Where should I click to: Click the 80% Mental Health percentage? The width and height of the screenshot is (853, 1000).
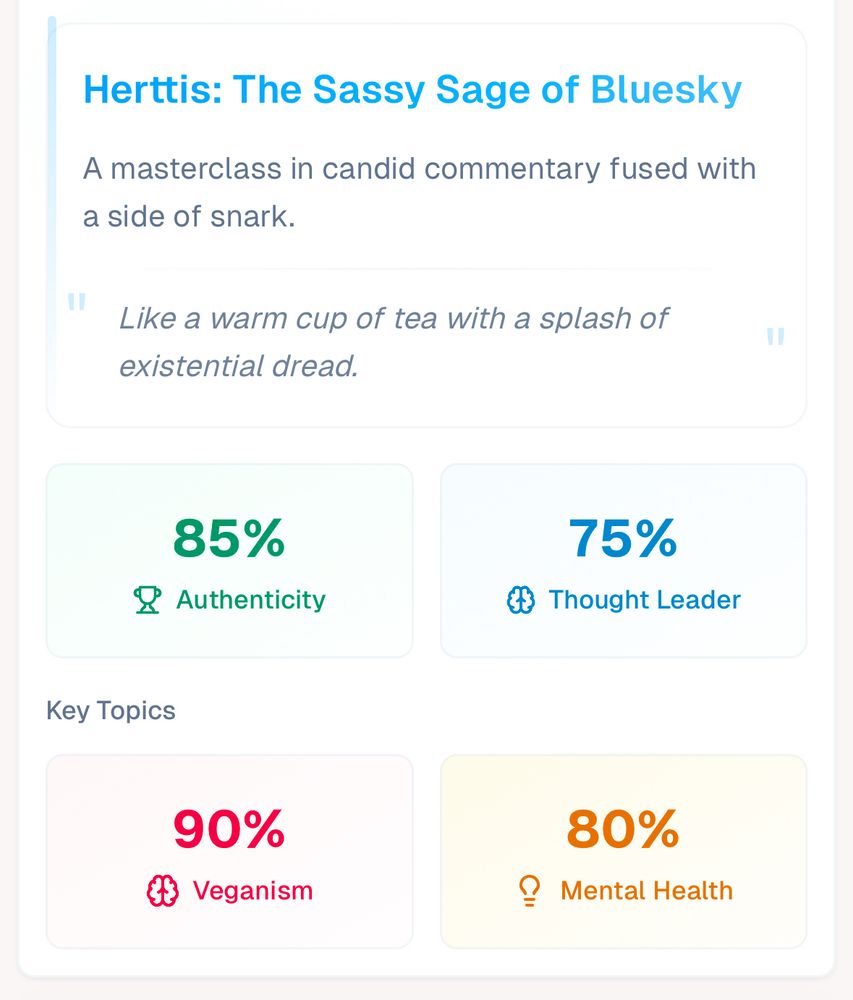(x=622, y=829)
